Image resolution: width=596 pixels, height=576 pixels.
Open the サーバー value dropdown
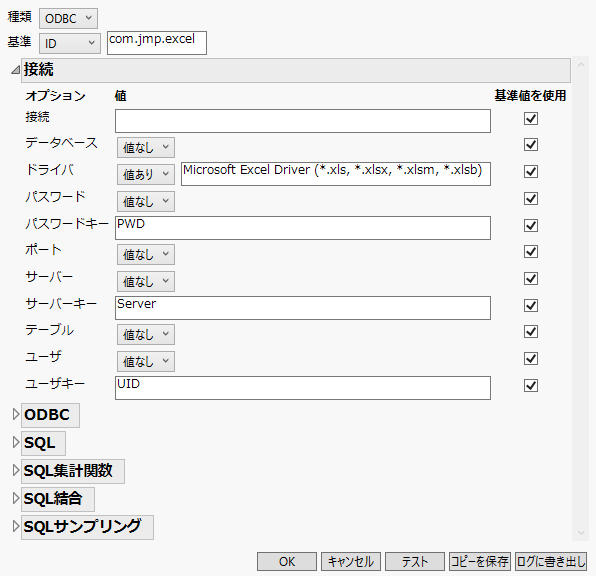point(146,281)
